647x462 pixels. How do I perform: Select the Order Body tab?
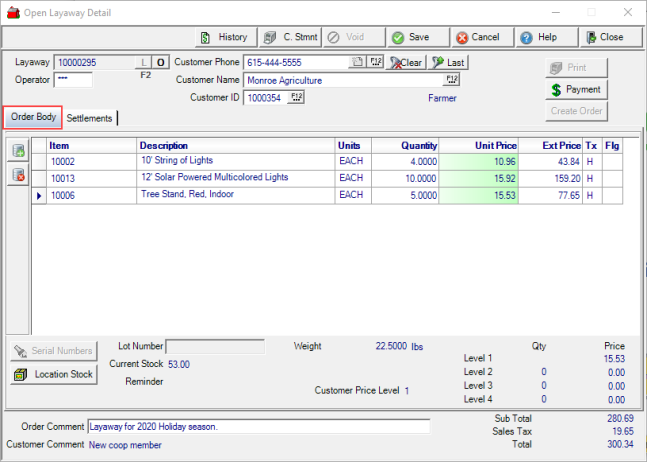point(33,117)
